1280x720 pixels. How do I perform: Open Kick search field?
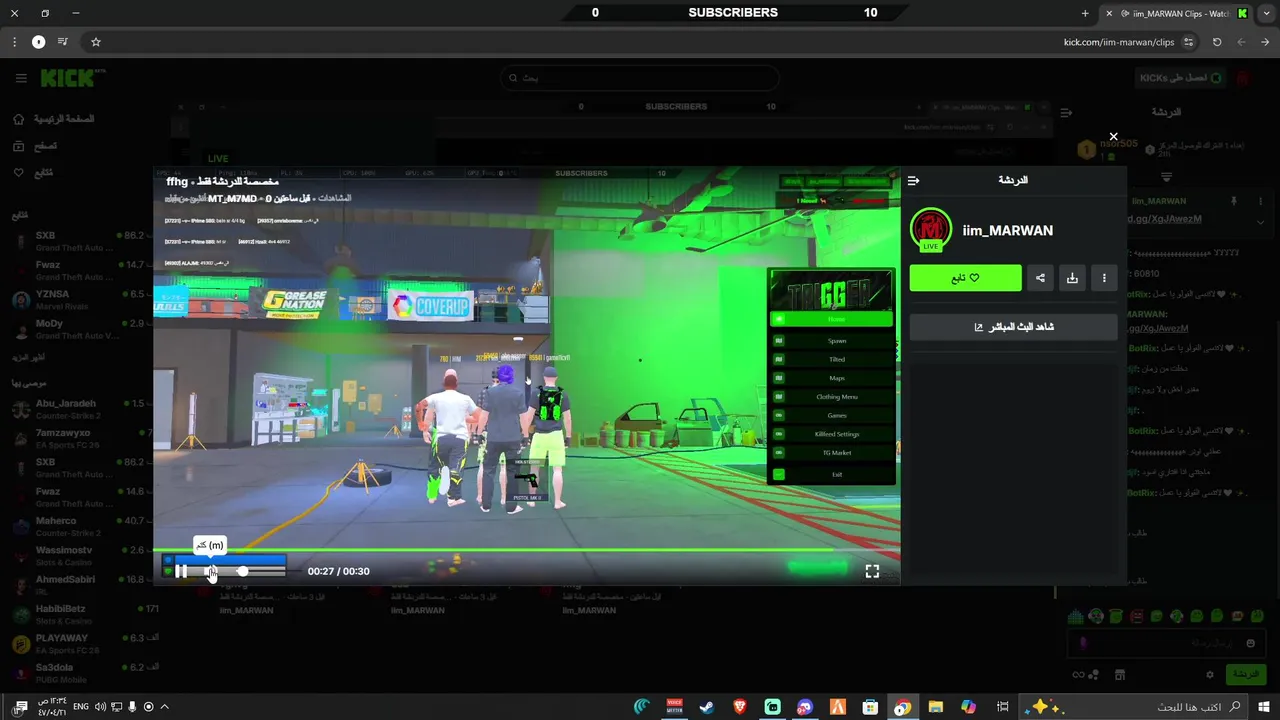tap(640, 78)
